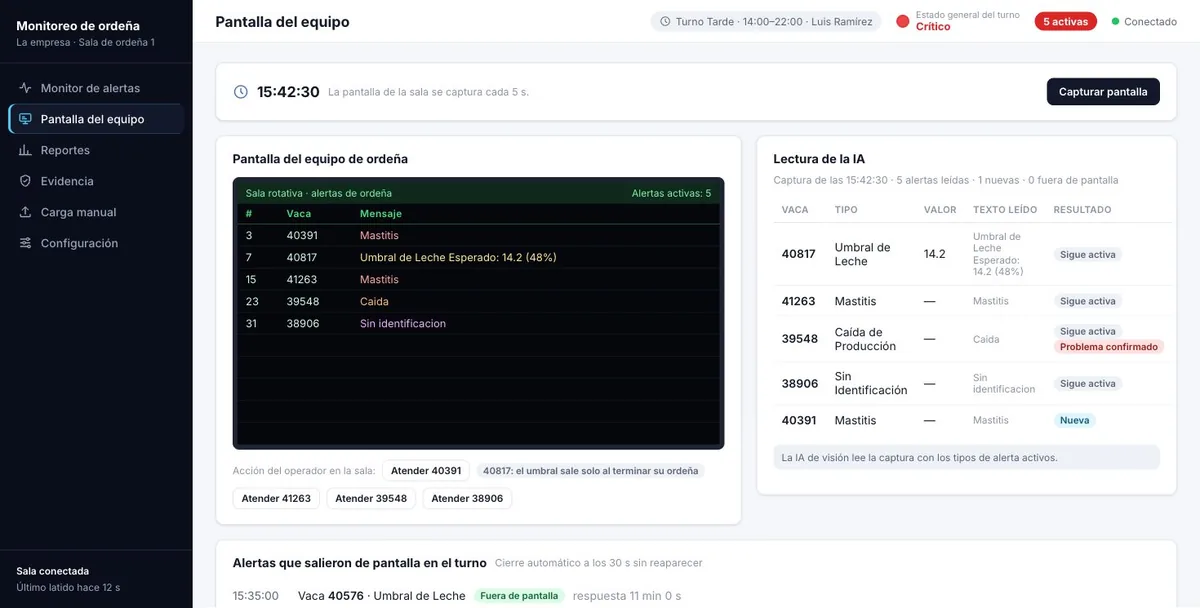Click the Monitor de alertas pulse icon
This screenshot has height=608, width=1200.
26,88
